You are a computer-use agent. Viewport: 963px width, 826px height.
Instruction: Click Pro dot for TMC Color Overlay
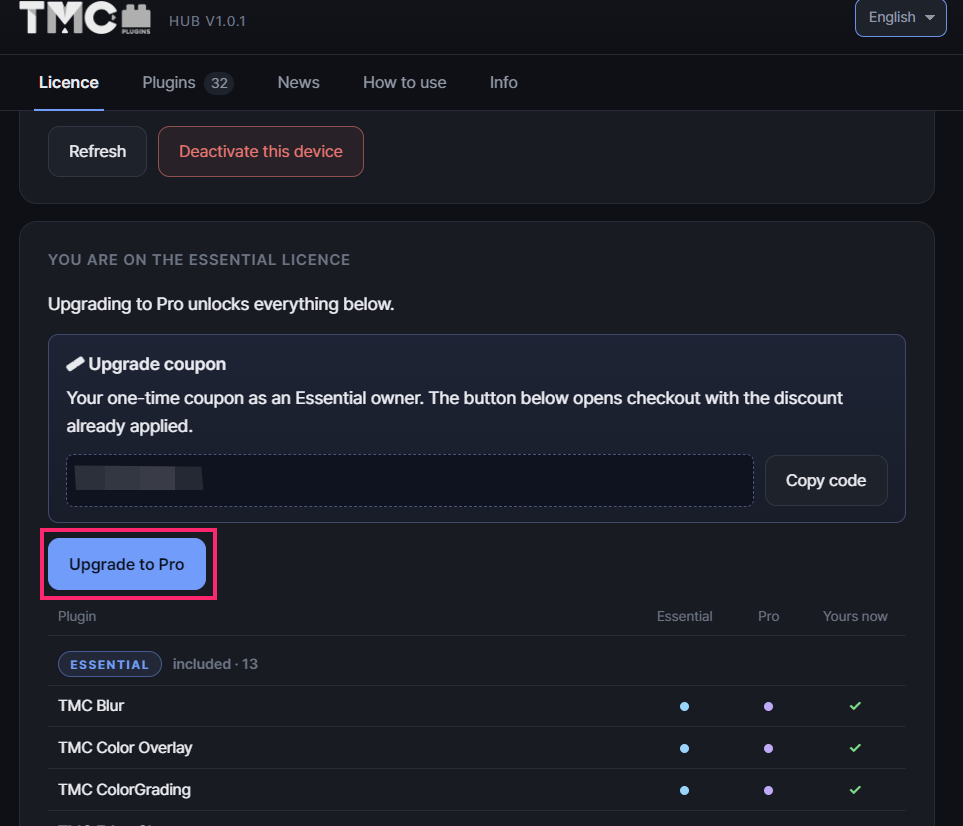coord(768,748)
